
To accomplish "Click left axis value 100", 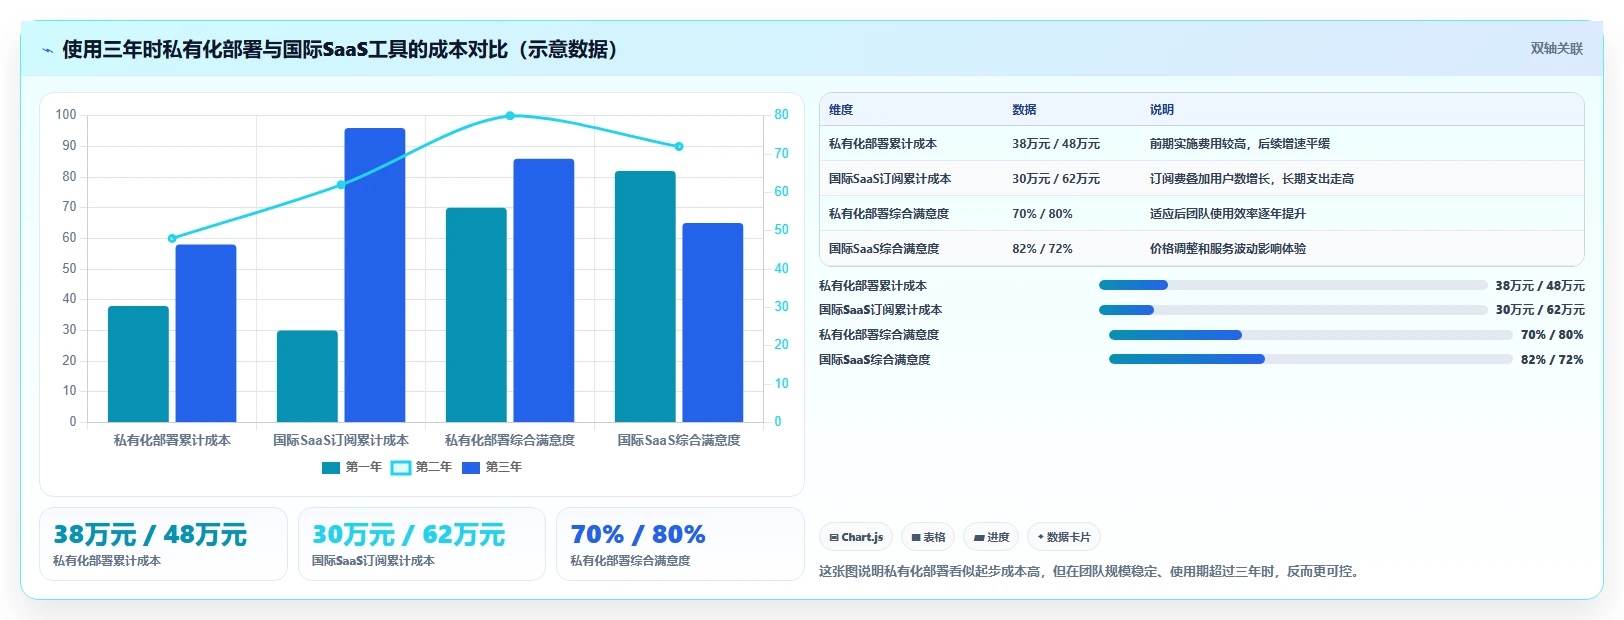I will click(x=66, y=115).
